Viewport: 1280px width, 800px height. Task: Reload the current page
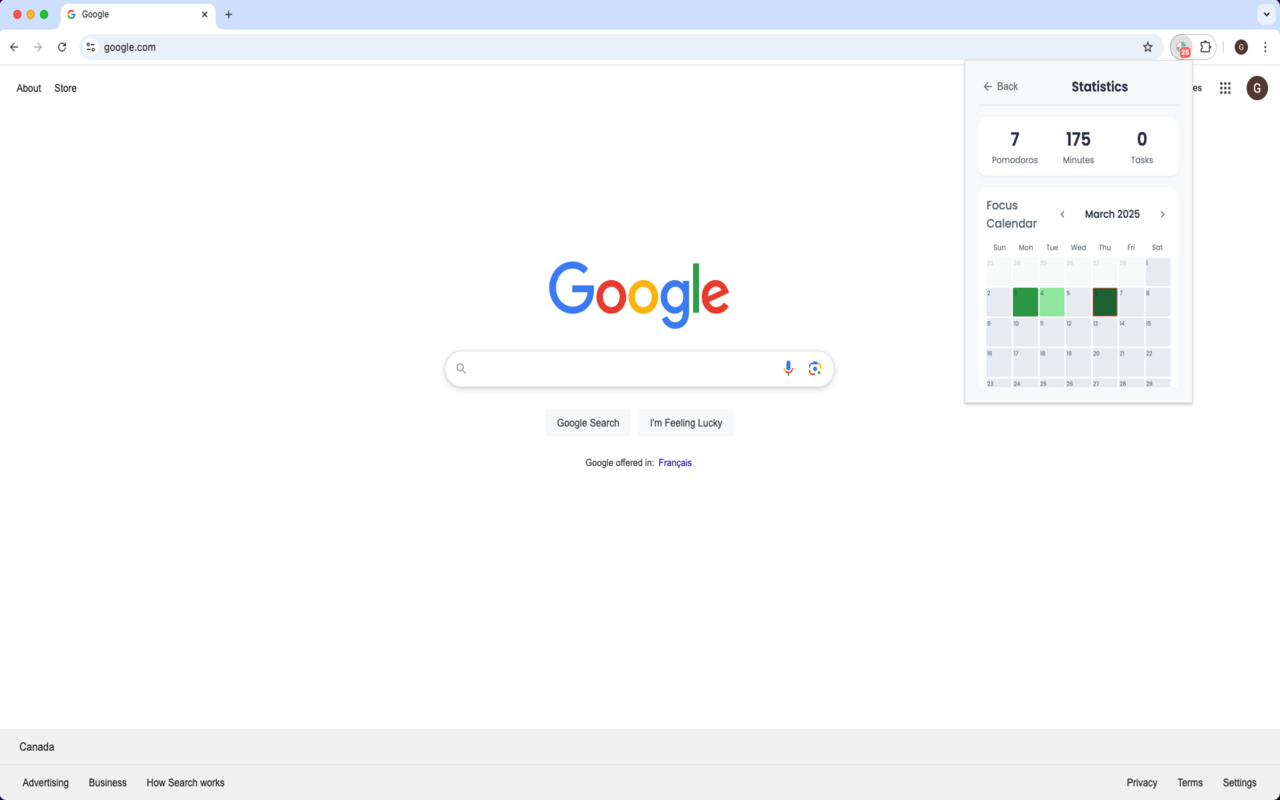click(x=61, y=46)
